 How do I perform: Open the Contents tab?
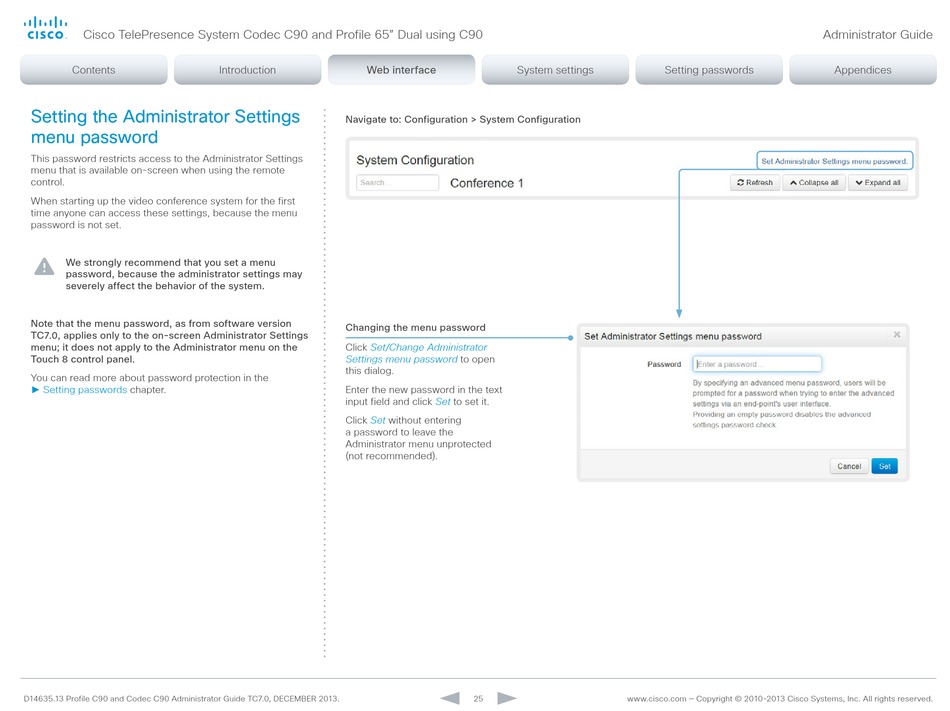(94, 70)
